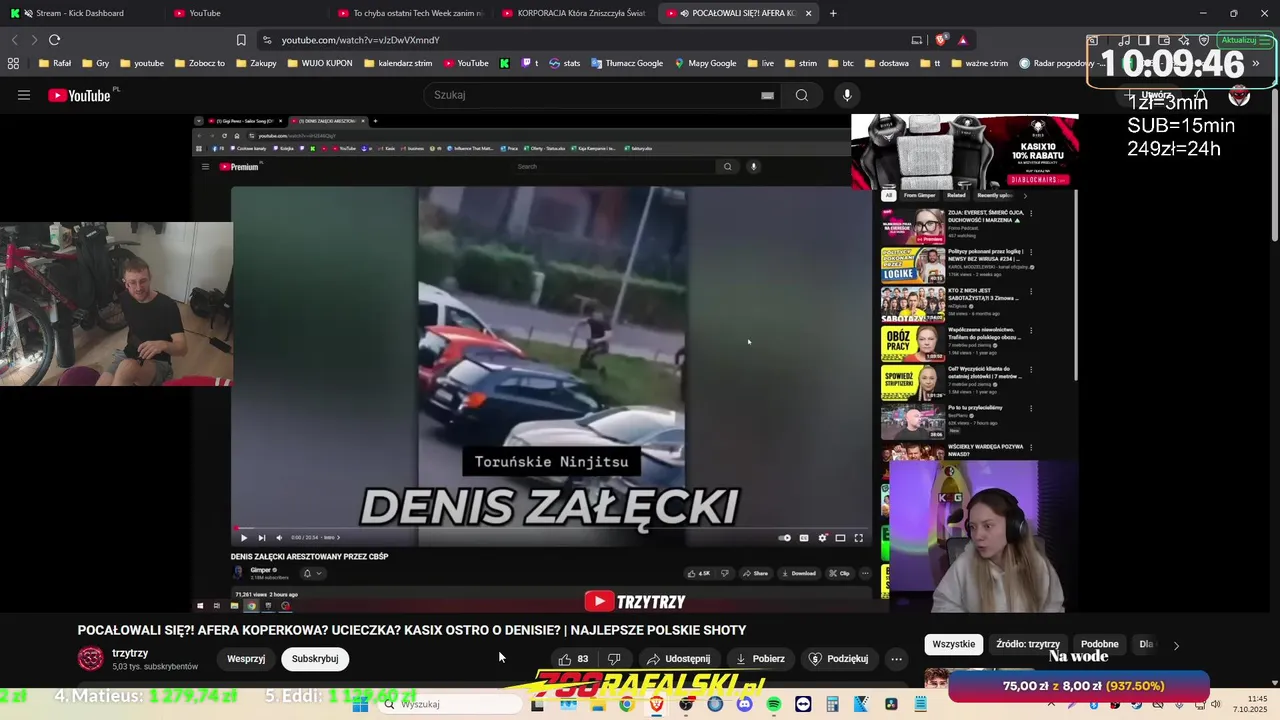
Task: Open the trzytrzy channel avatar
Action: [x=91, y=658]
